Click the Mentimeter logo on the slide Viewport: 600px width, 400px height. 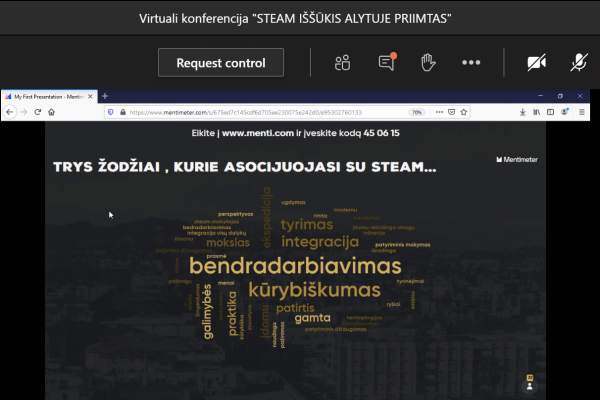point(517,160)
